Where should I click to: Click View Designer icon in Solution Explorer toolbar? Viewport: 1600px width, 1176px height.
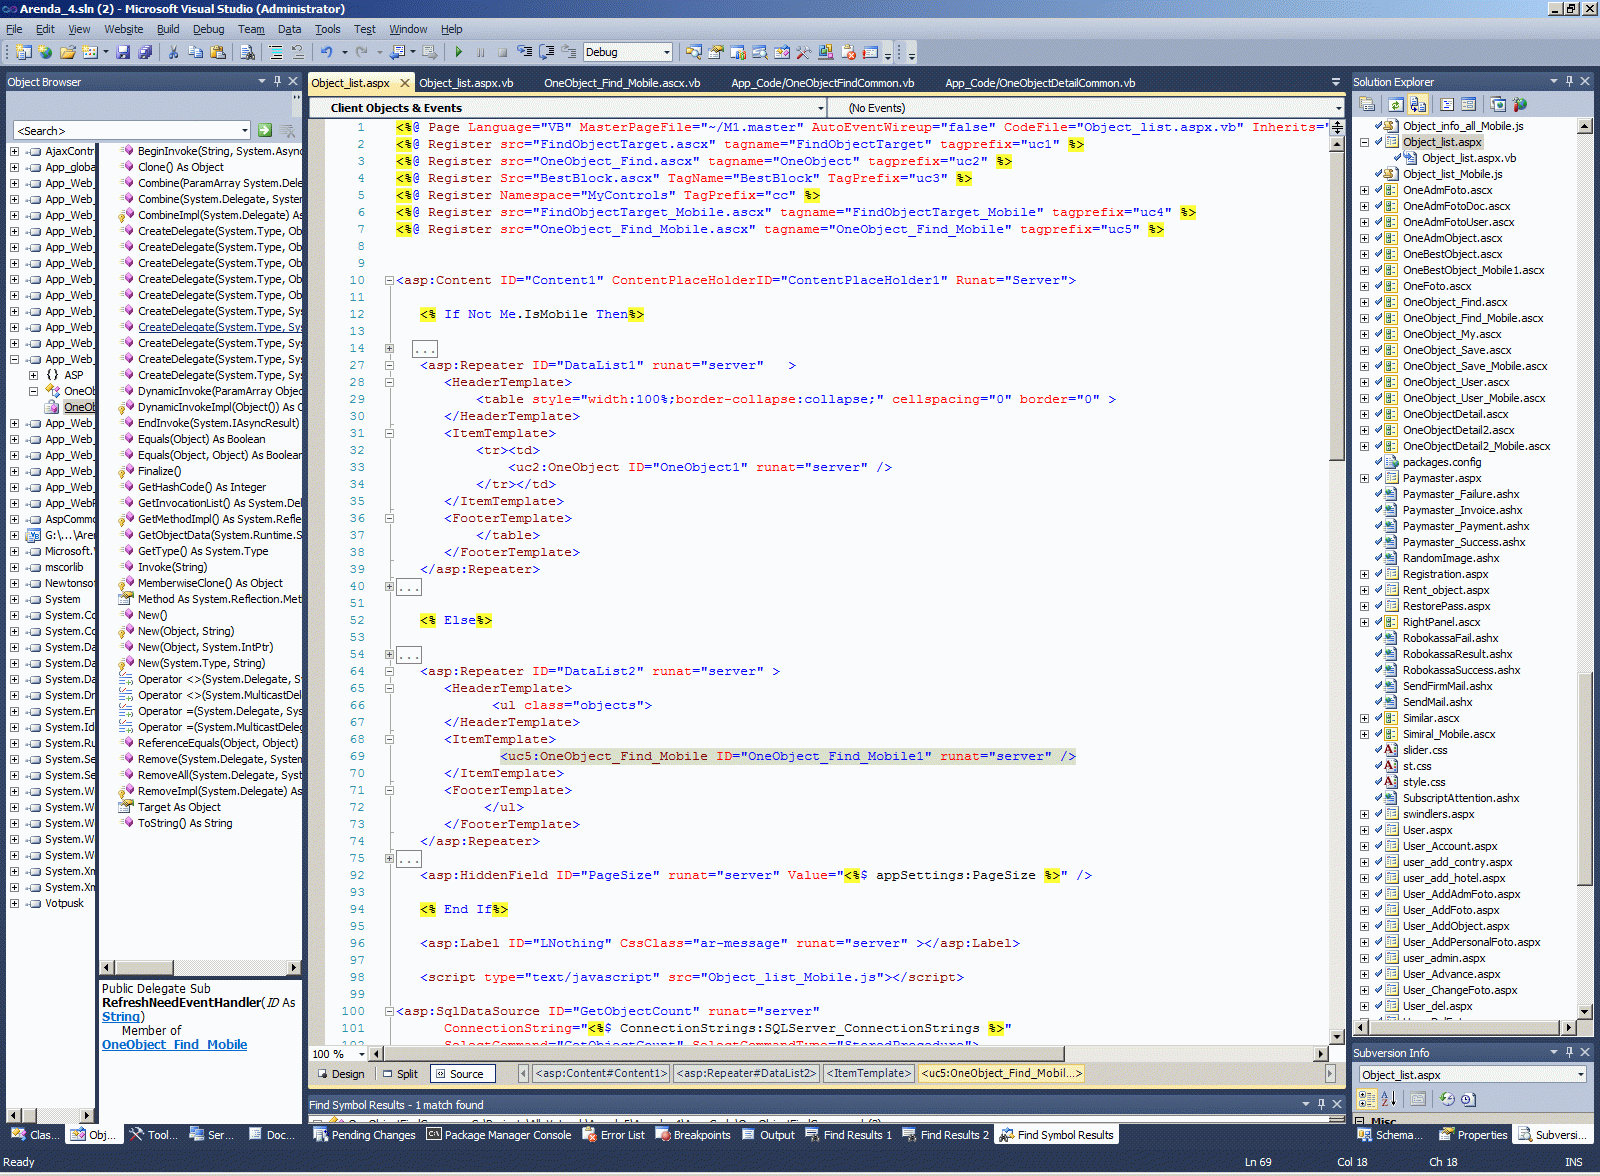(1468, 104)
